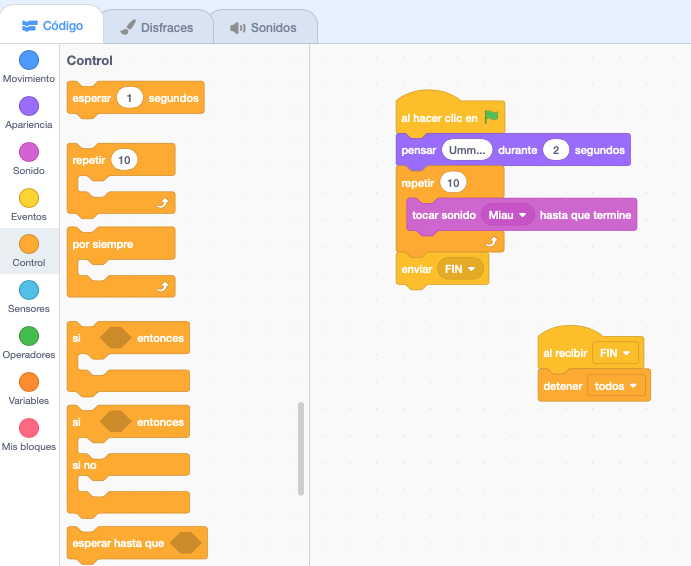Viewport: 691px width, 566px height.
Task: Click the green flag on hat block
Action: pos(491,117)
